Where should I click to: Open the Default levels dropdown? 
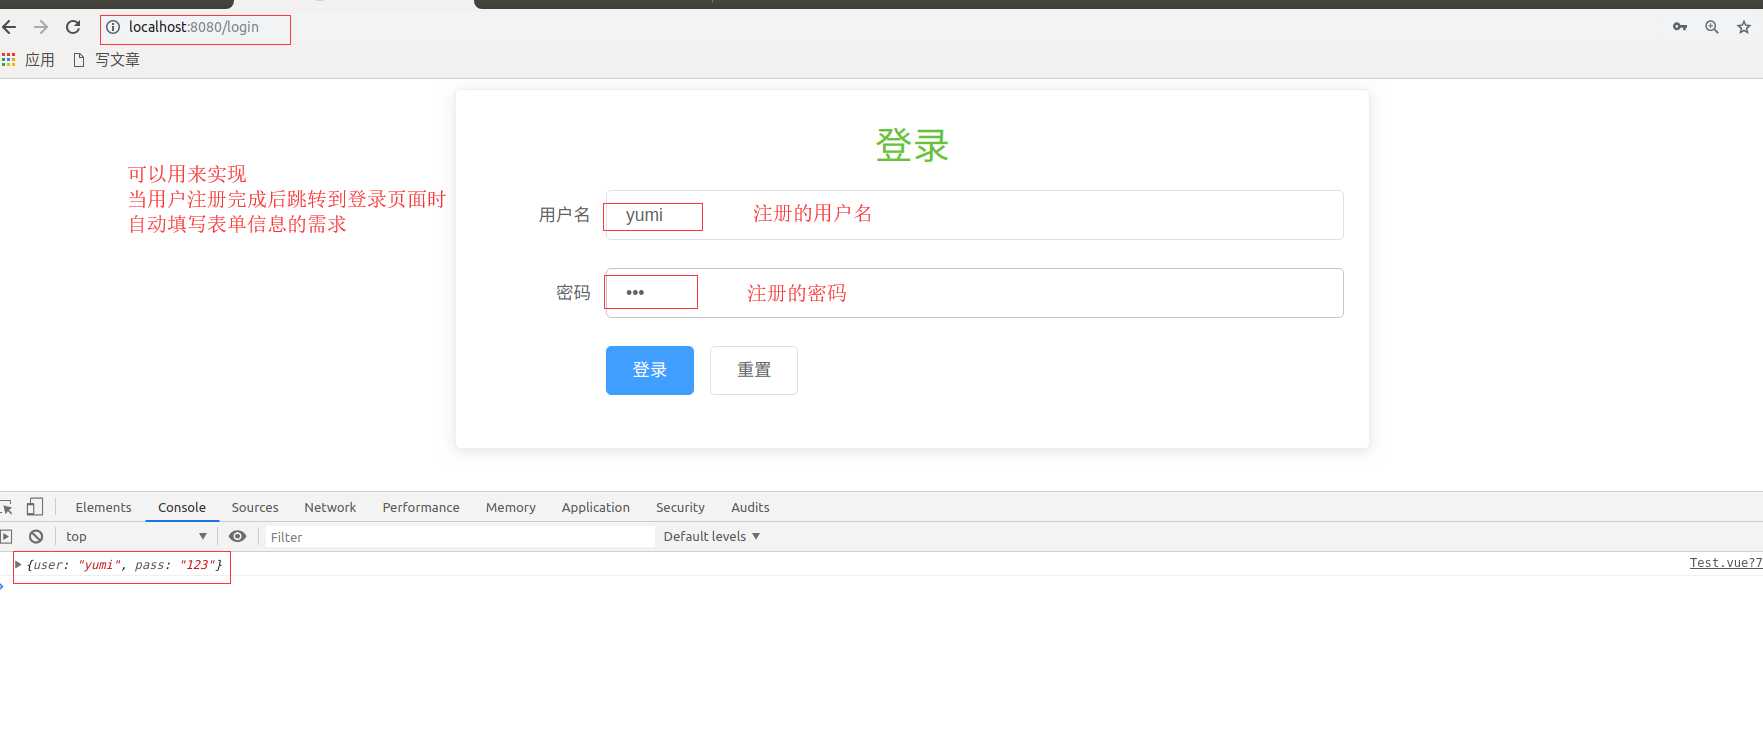tap(712, 537)
